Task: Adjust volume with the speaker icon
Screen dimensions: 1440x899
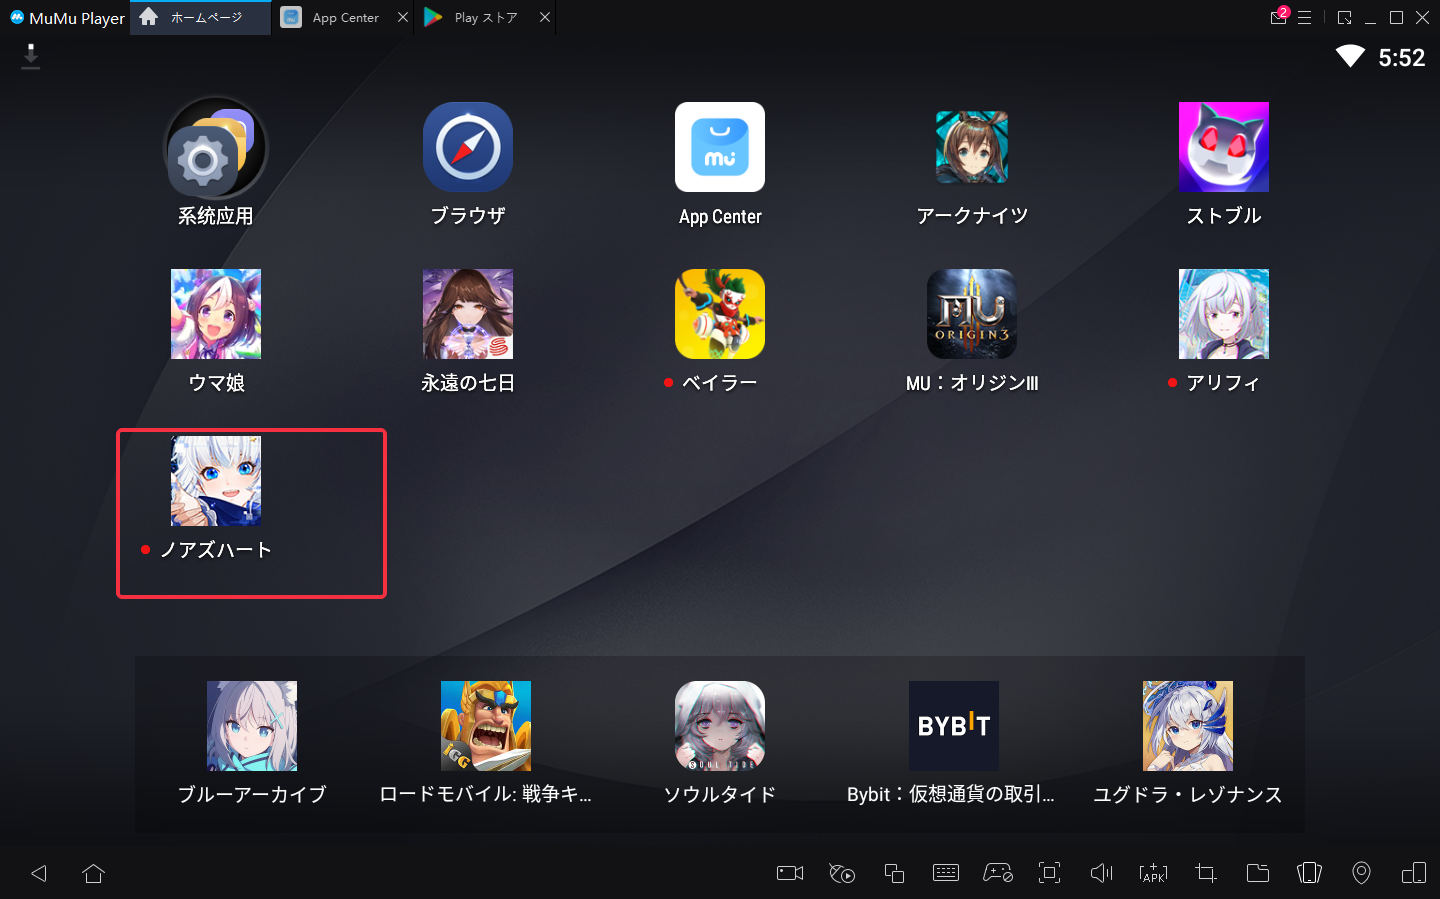Action: [1101, 873]
